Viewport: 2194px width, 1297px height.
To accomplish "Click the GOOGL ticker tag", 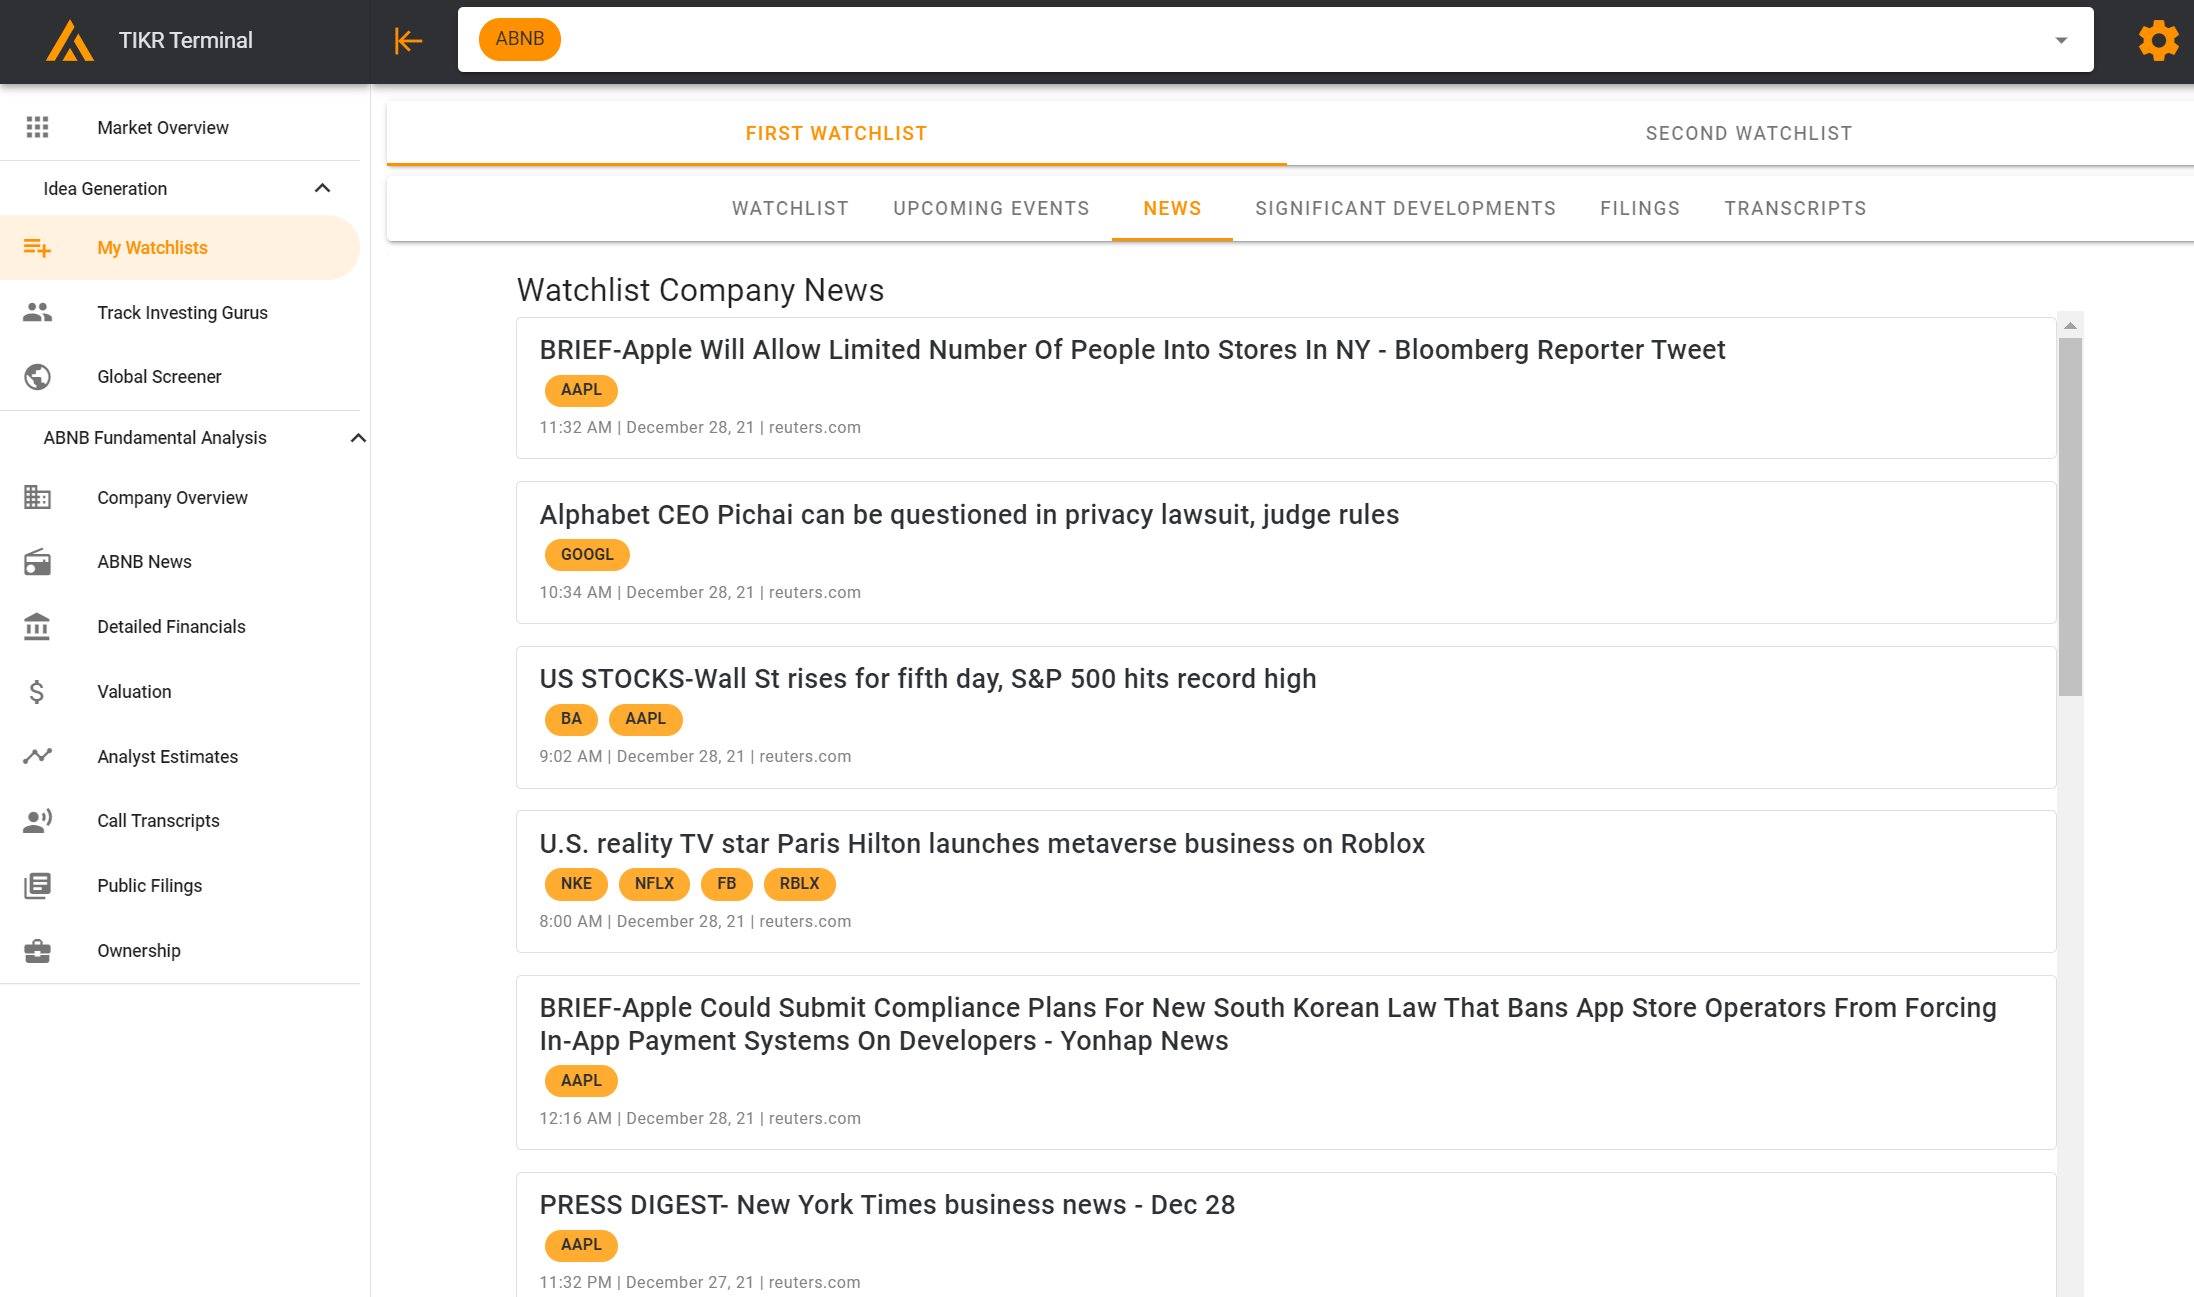I will [x=587, y=555].
